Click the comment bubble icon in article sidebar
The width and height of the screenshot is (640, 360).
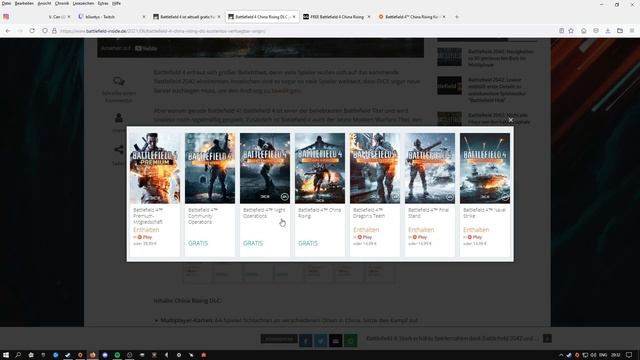pyautogui.click(x=119, y=81)
